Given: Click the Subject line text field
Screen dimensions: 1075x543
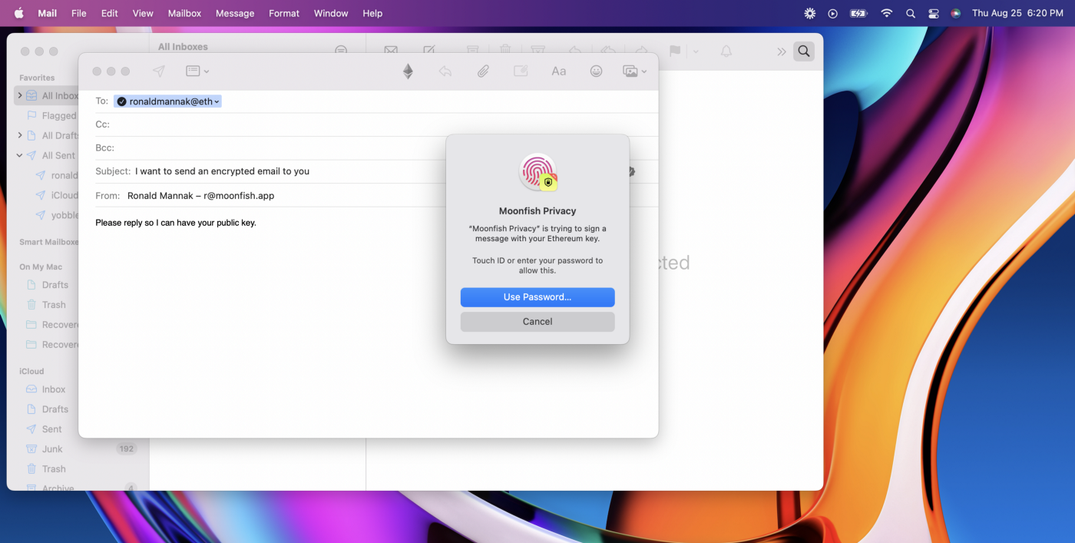Looking at the screenshot, I should (222, 171).
